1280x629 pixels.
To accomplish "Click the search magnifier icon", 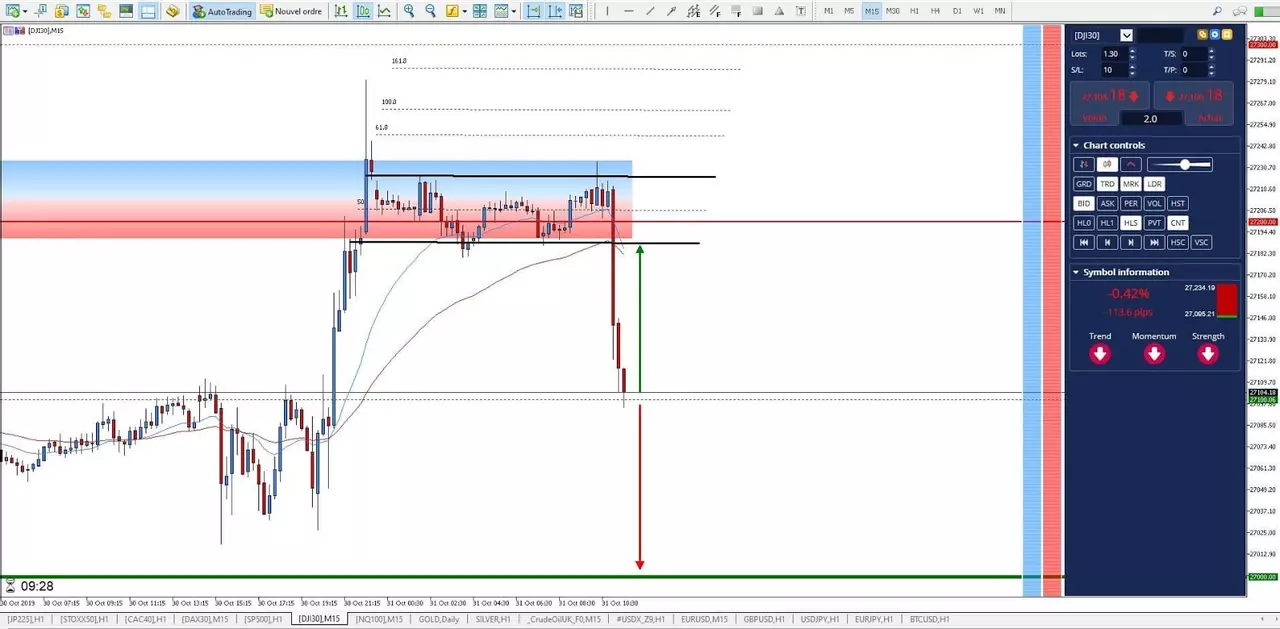I will (1217, 11).
